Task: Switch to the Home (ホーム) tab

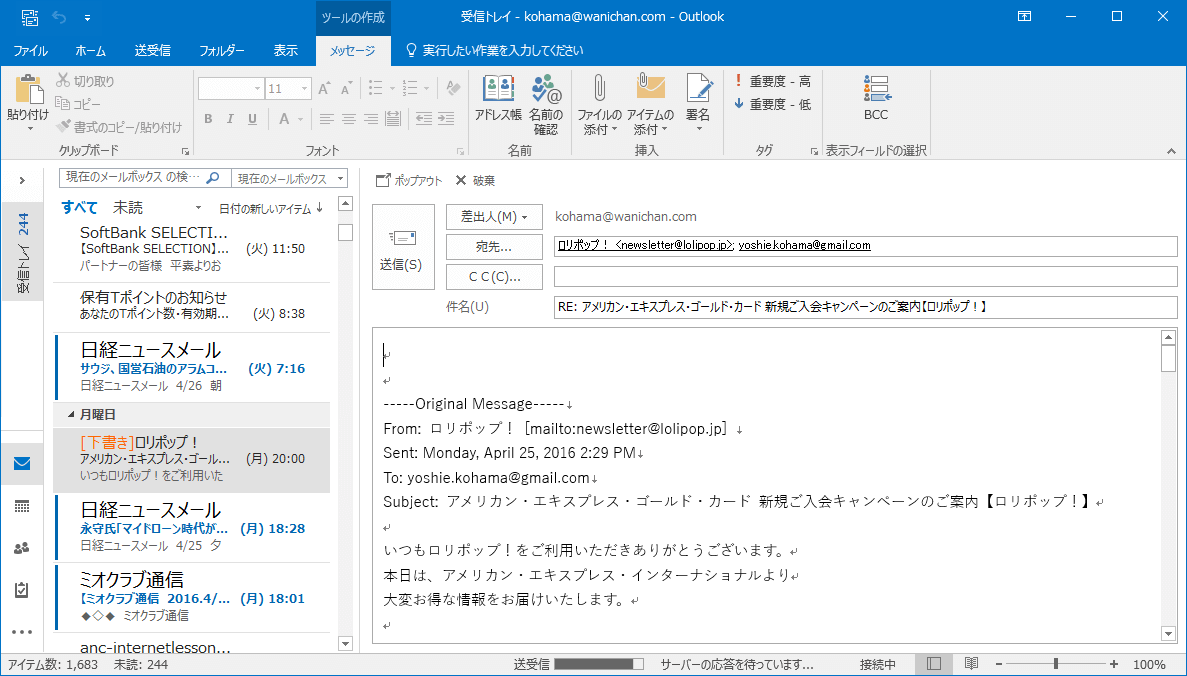Action: click(x=91, y=51)
